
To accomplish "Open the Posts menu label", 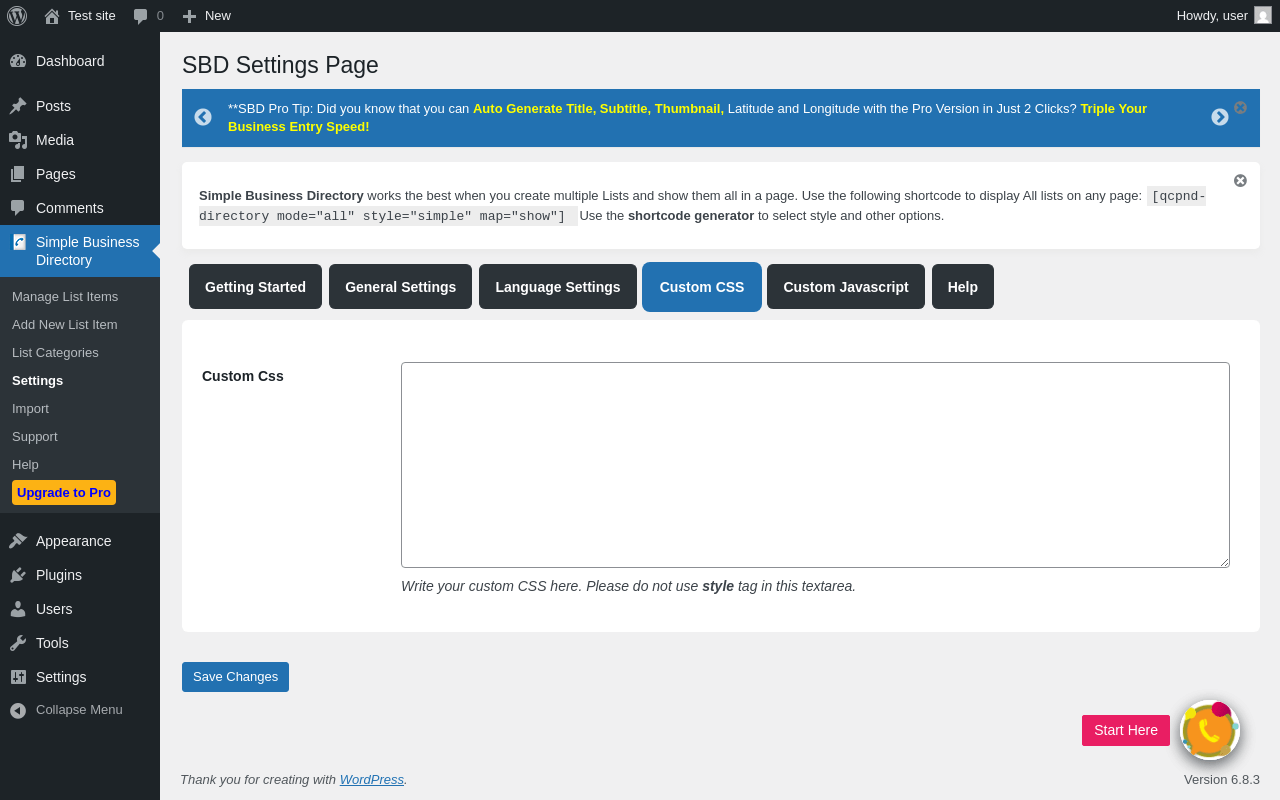I will (53, 106).
